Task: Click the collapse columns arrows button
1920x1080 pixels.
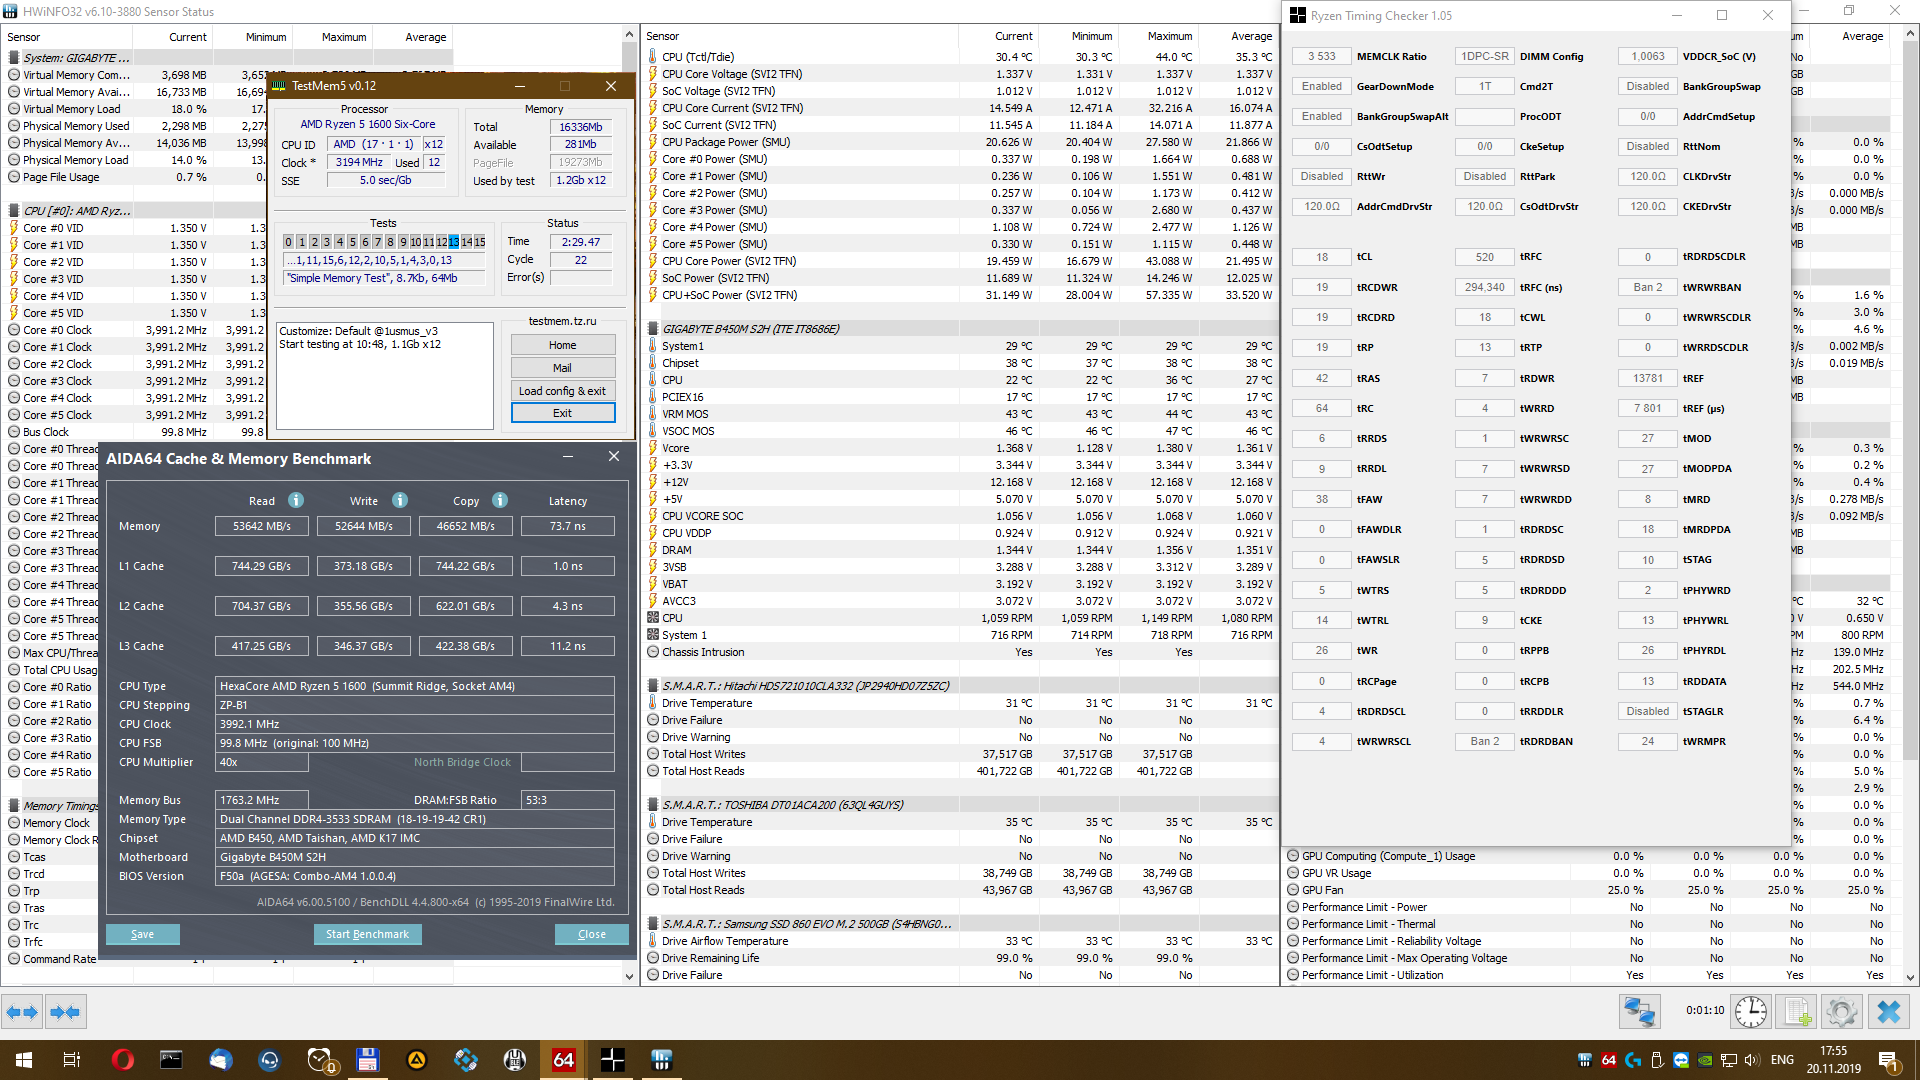Action: 65,1012
